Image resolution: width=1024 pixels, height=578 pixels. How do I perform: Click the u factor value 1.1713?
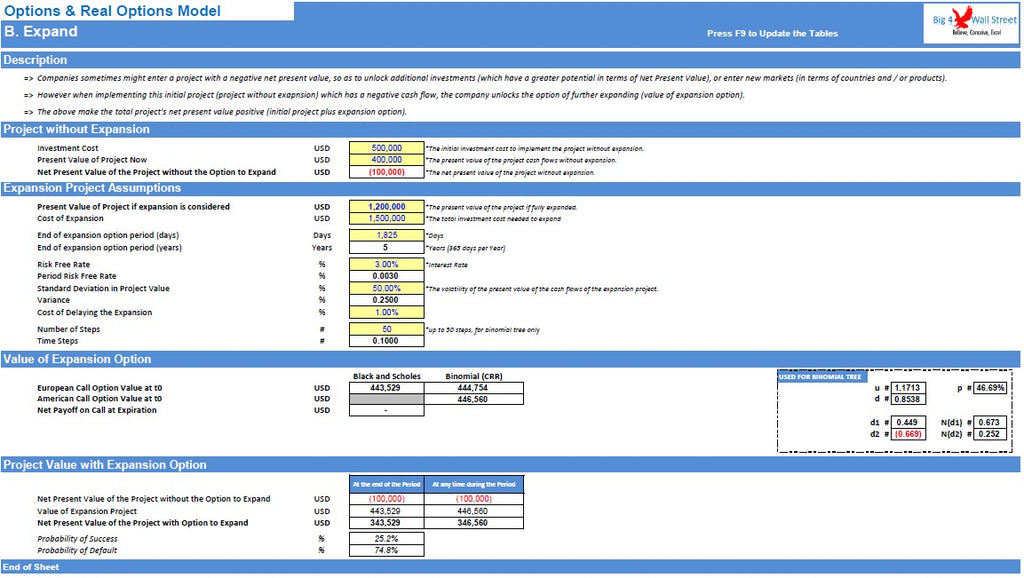(908, 388)
